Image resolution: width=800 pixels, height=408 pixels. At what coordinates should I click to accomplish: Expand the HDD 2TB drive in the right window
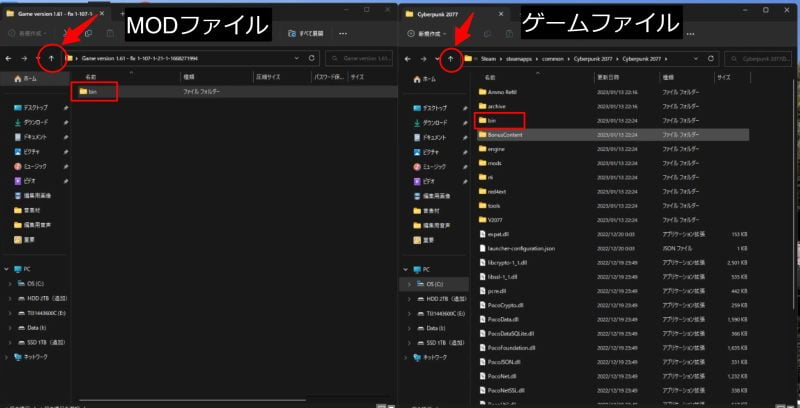click(x=409, y=299)
